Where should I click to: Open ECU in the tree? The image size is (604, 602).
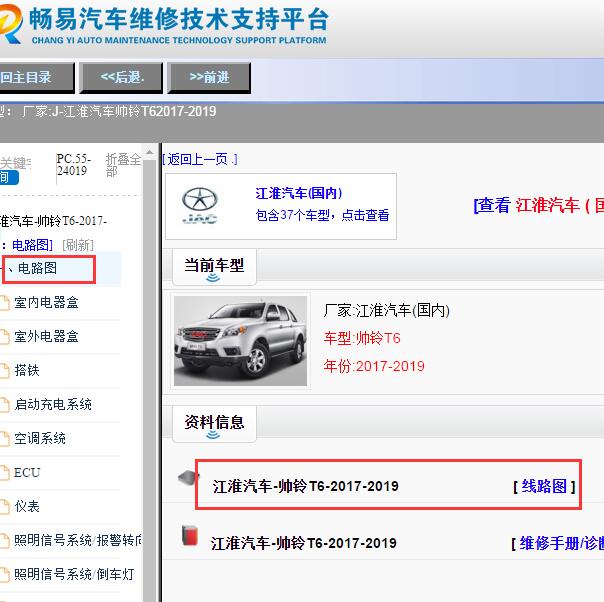[x=27, y=473]
